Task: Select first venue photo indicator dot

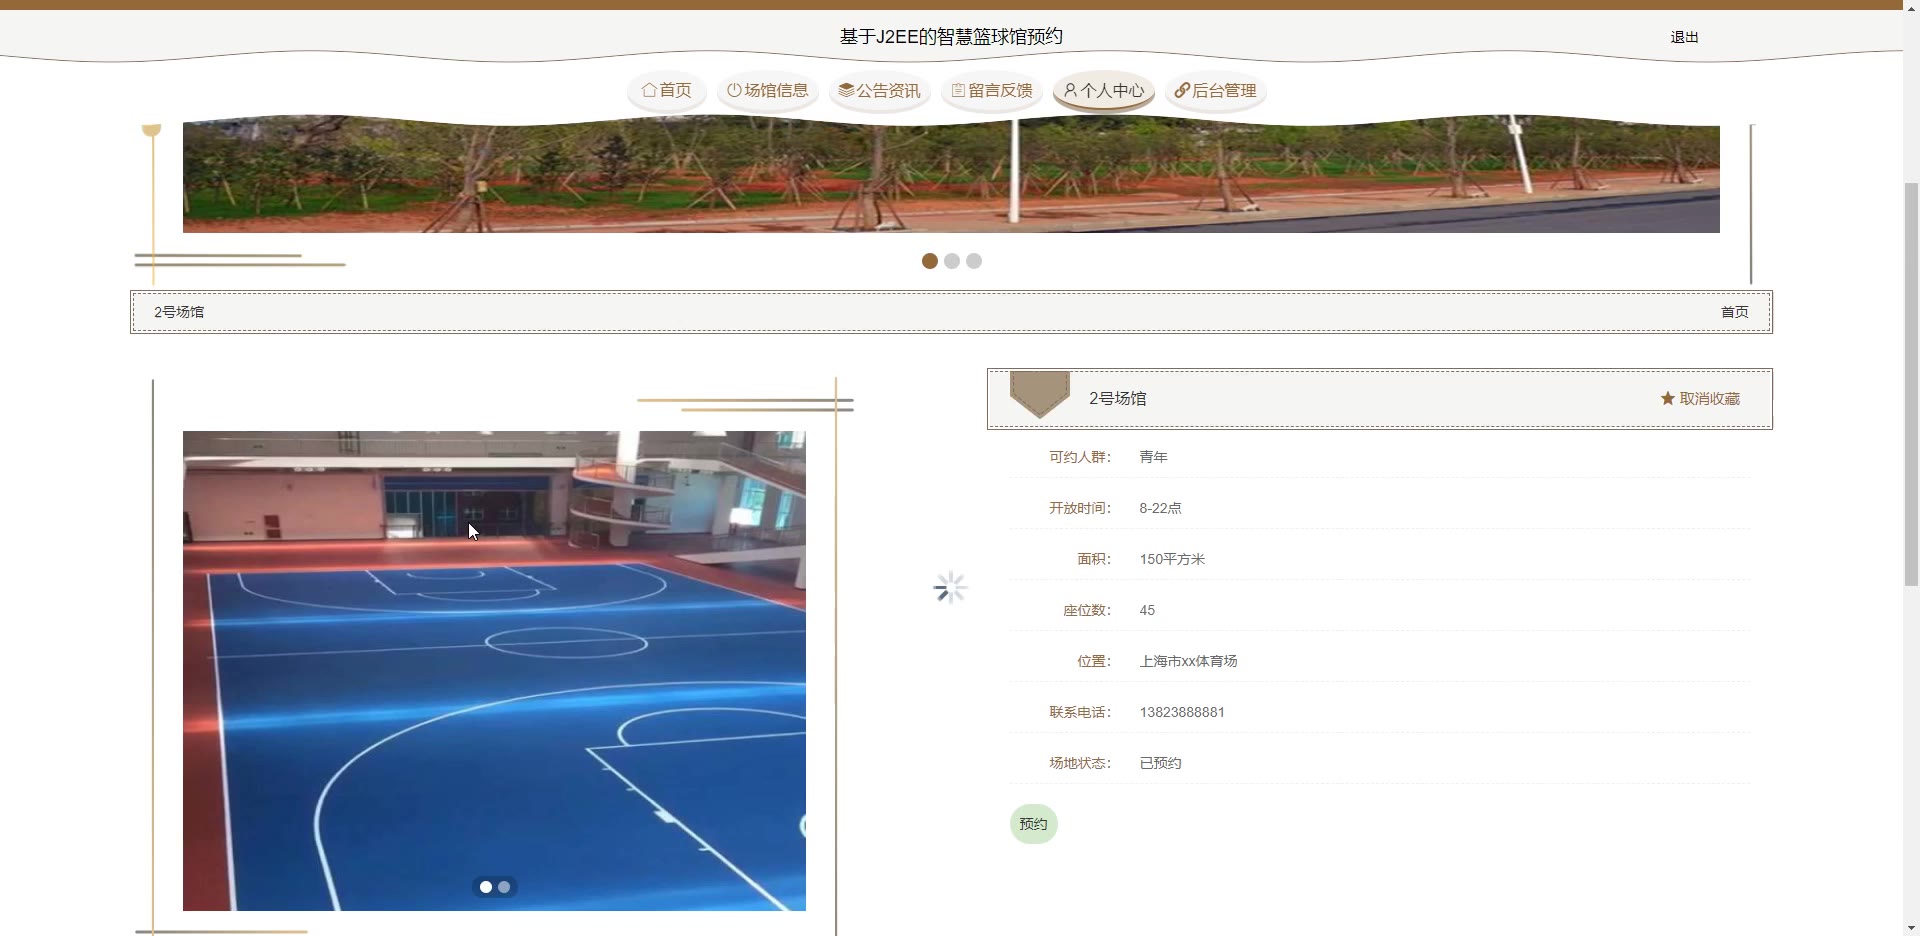Action: 486,887
